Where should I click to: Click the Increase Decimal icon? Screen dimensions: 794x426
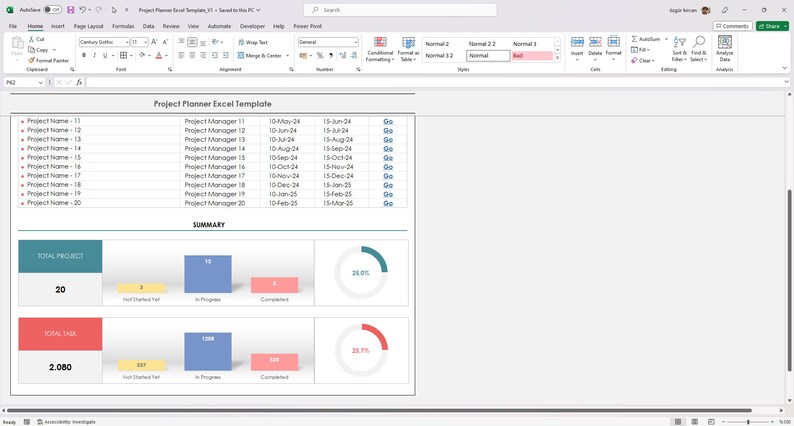[343, 55]
